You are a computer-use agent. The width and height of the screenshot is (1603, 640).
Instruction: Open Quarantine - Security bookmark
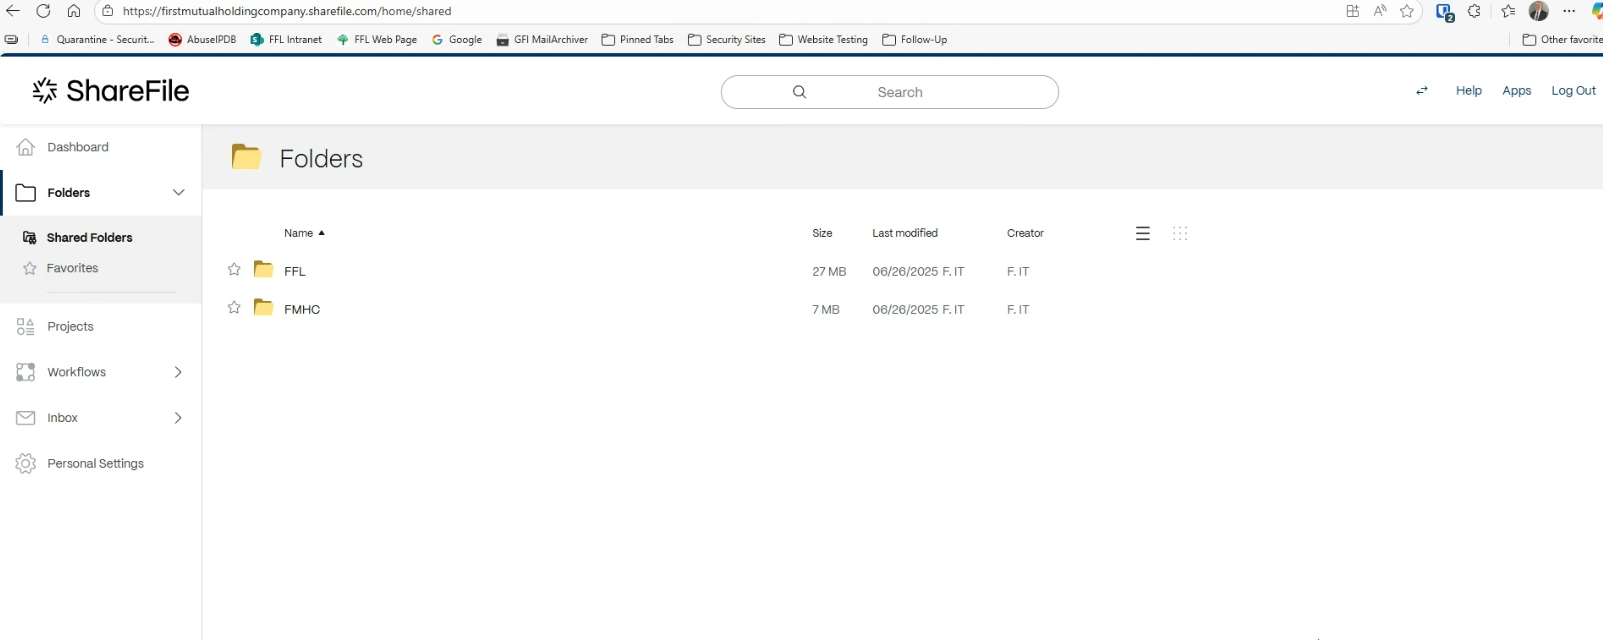97,40
